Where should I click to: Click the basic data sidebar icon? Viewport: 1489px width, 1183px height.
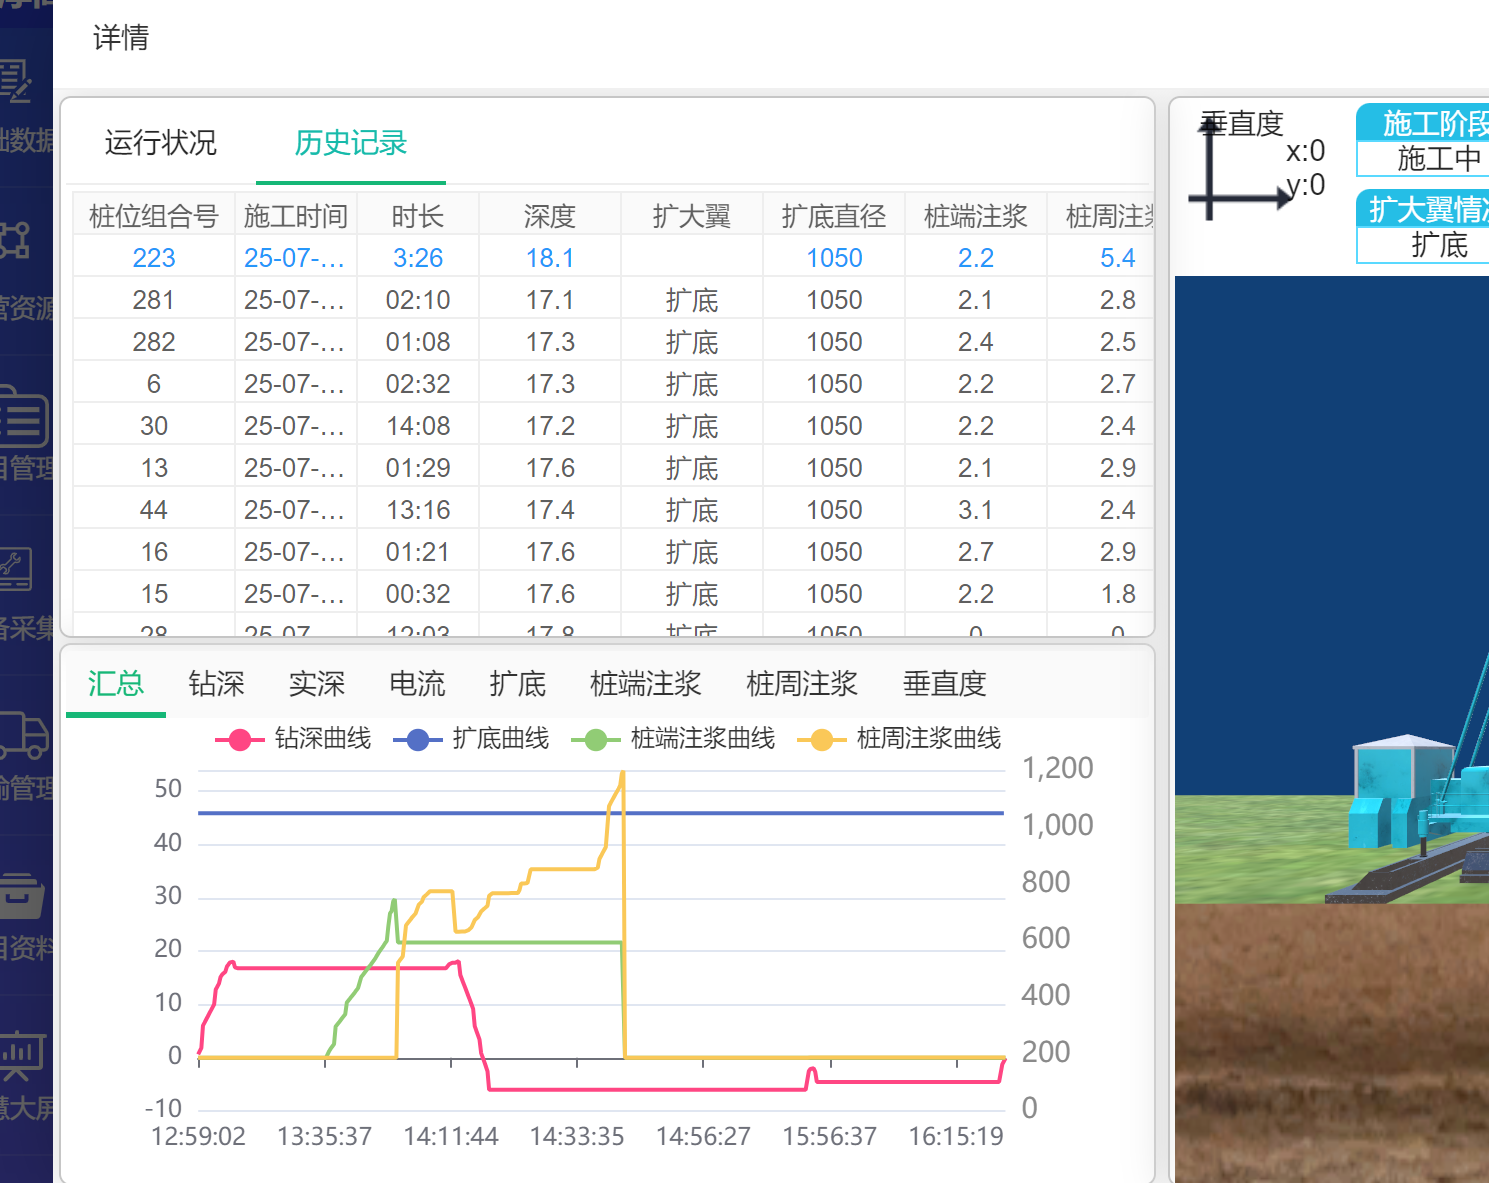pos(18,82)
